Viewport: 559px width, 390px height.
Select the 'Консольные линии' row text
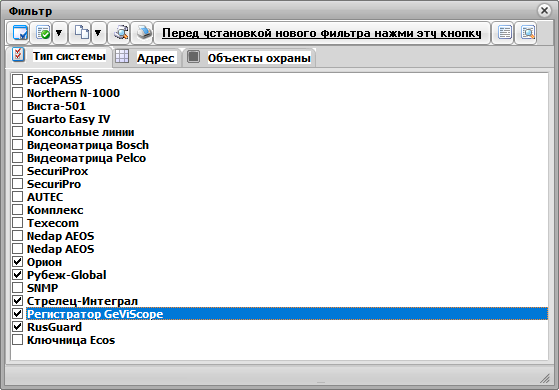coord(81,132)
